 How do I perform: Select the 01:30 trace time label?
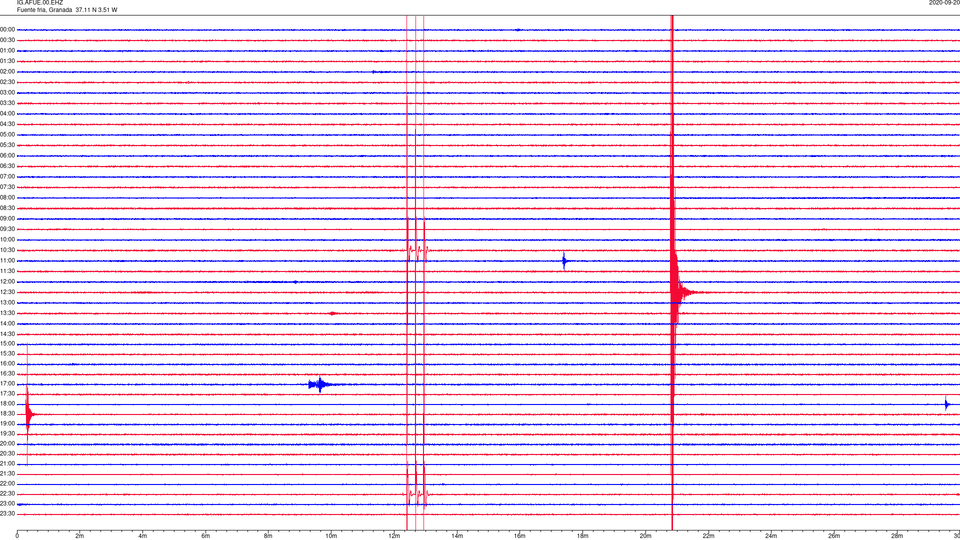click(7, 61)
